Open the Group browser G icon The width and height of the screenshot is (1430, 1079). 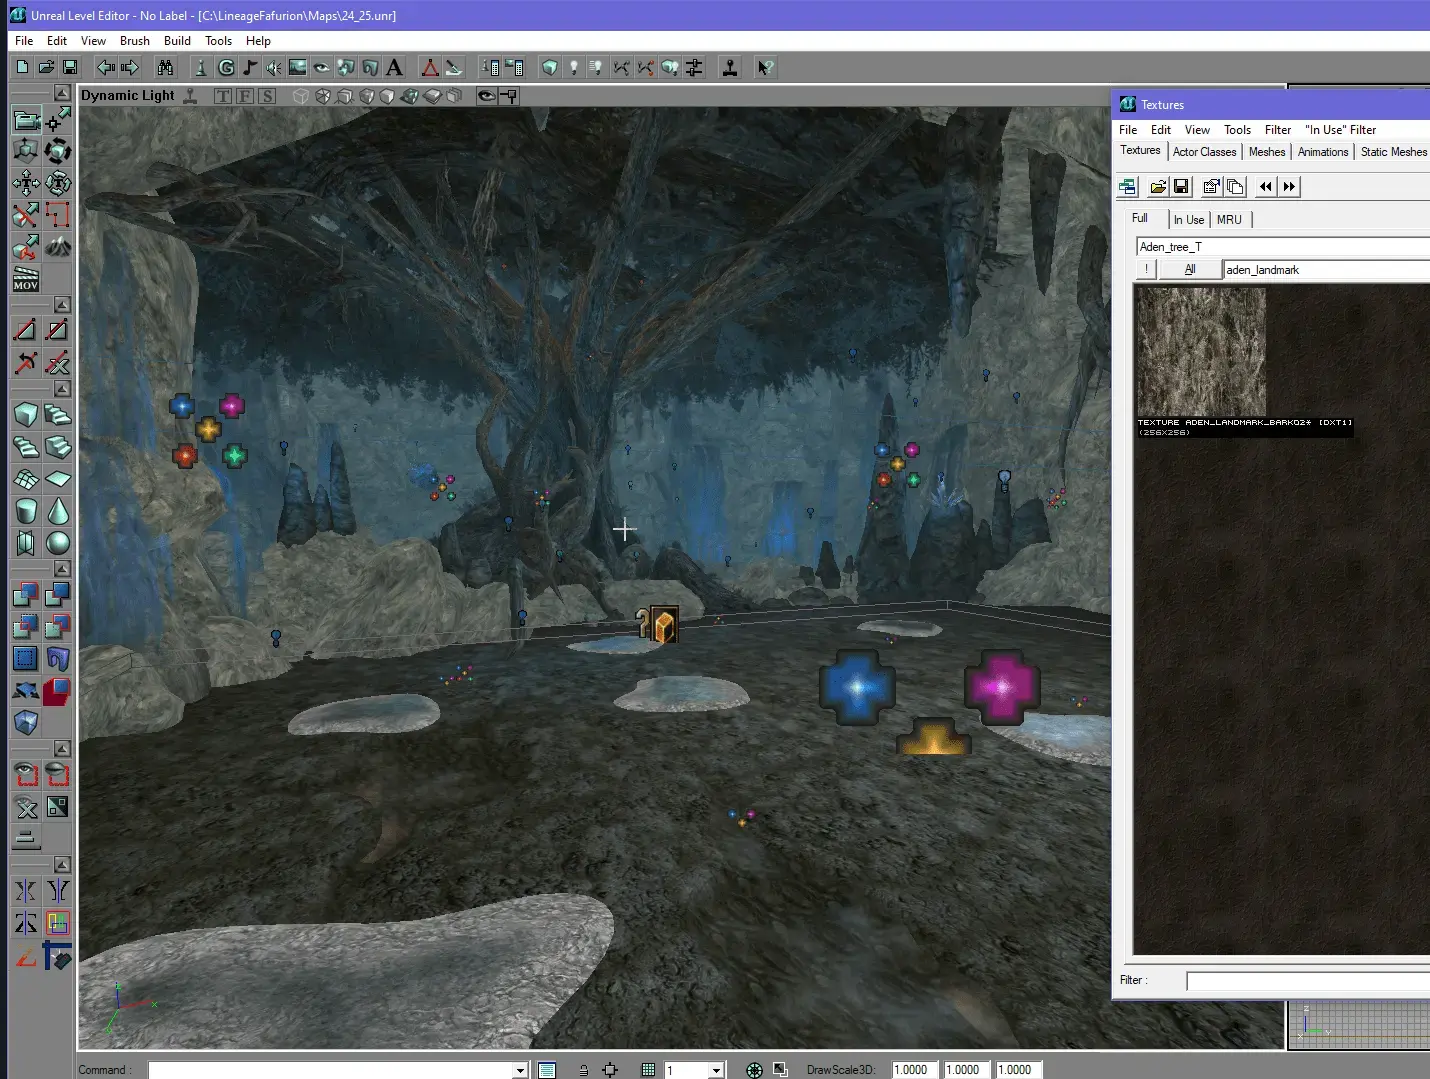point(227,67)
